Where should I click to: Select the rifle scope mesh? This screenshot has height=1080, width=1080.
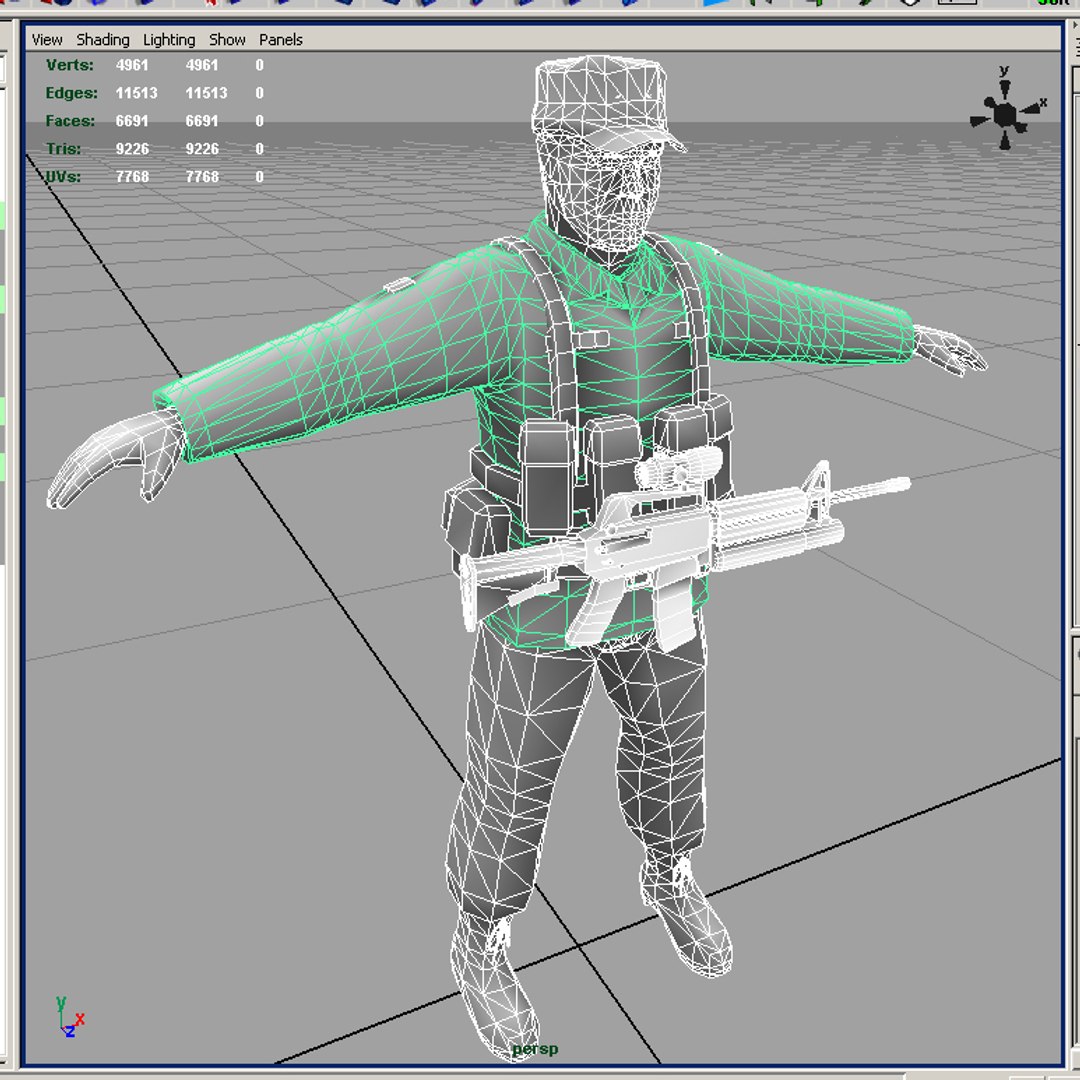coord(678,470)
